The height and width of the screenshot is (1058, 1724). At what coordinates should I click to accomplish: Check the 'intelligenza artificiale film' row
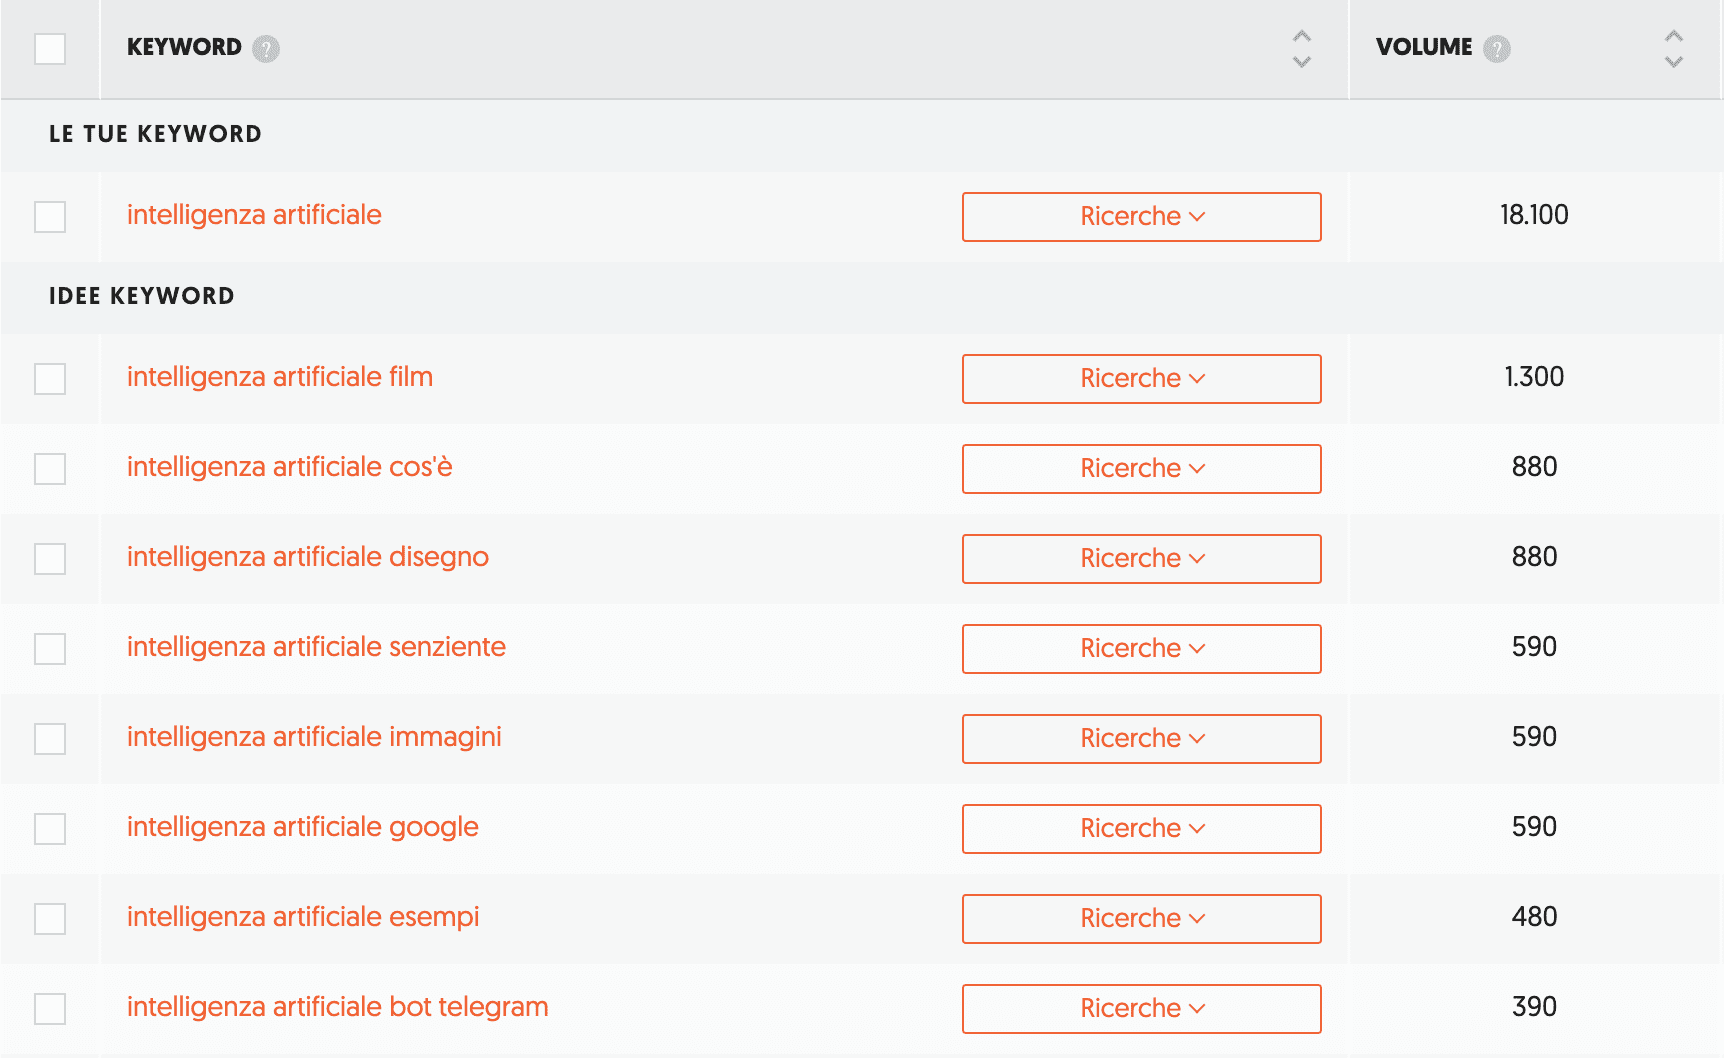click(x=50, y=378)
